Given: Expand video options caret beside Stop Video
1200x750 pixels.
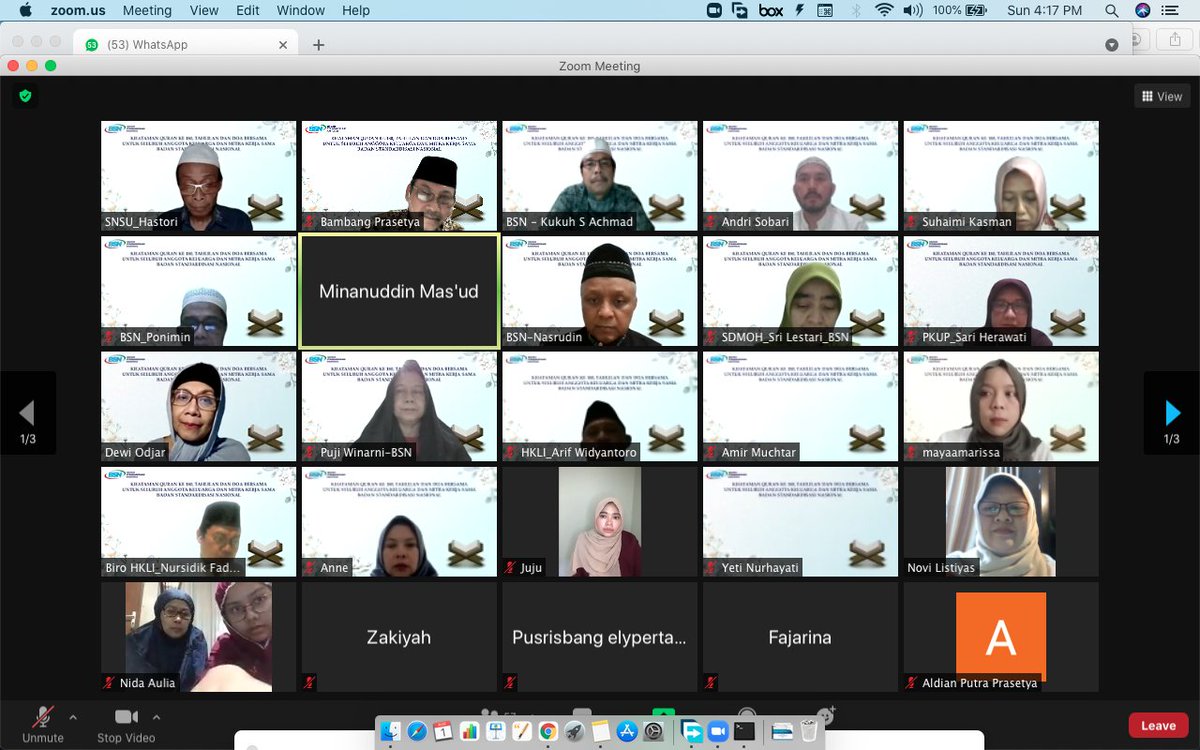Looking at the screenshot, I should tap(156, 717).
